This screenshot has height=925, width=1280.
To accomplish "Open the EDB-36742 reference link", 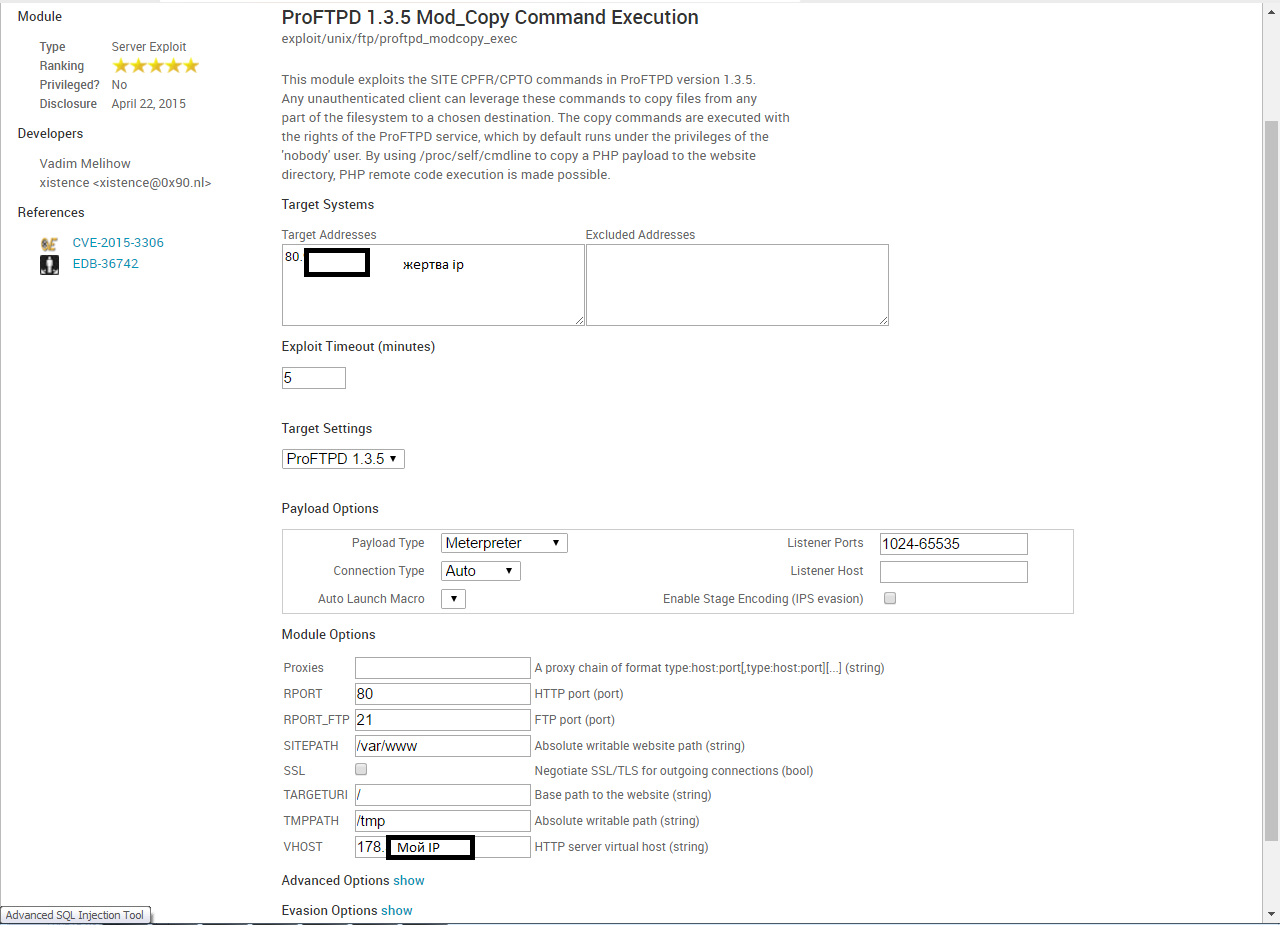I will [105, 264].
